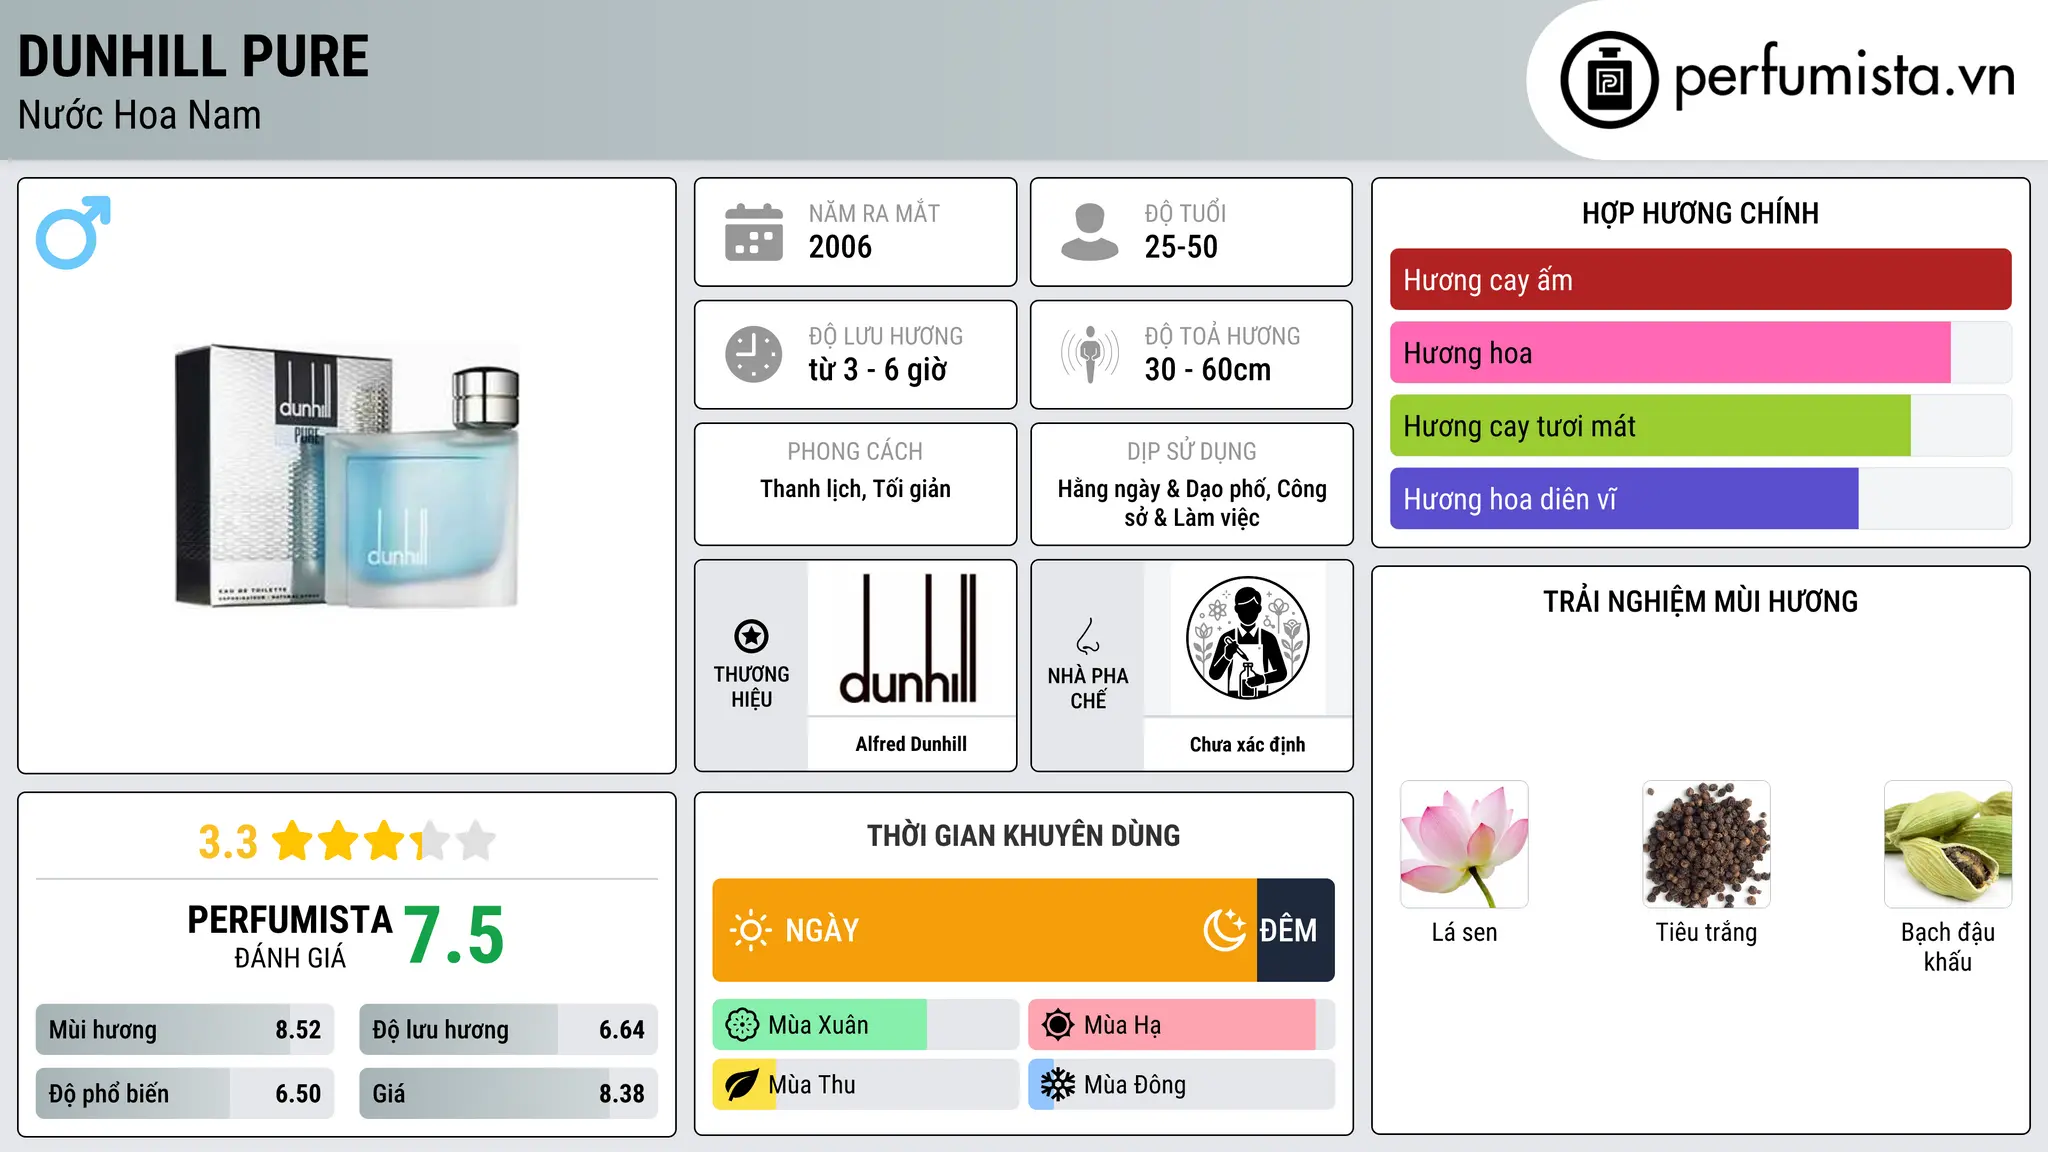Click the orange Ngày usage bar

[x=984, y=930]
